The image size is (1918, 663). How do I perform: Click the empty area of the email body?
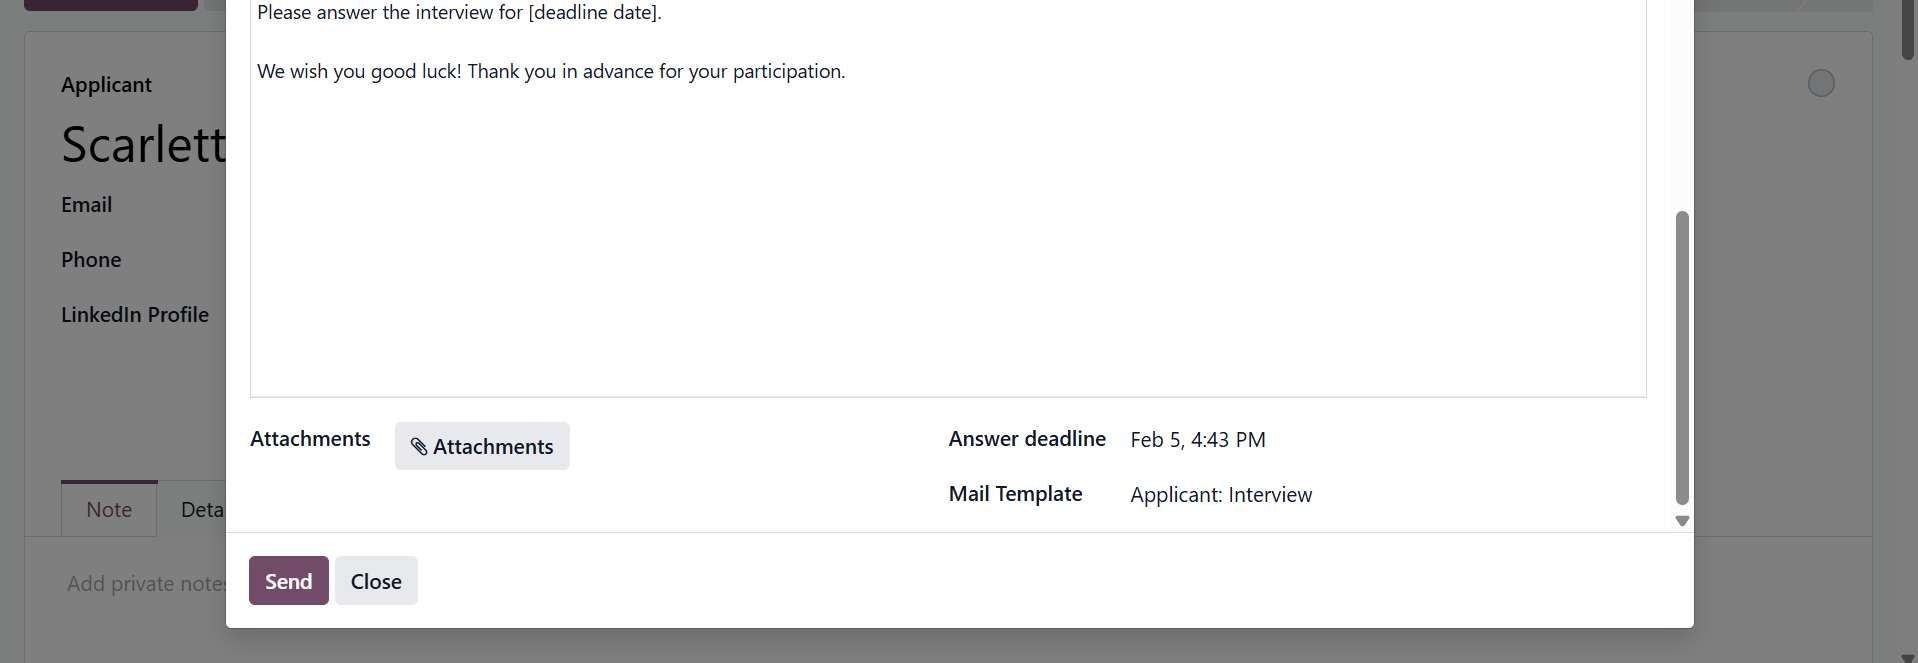[x=947, y=250]
